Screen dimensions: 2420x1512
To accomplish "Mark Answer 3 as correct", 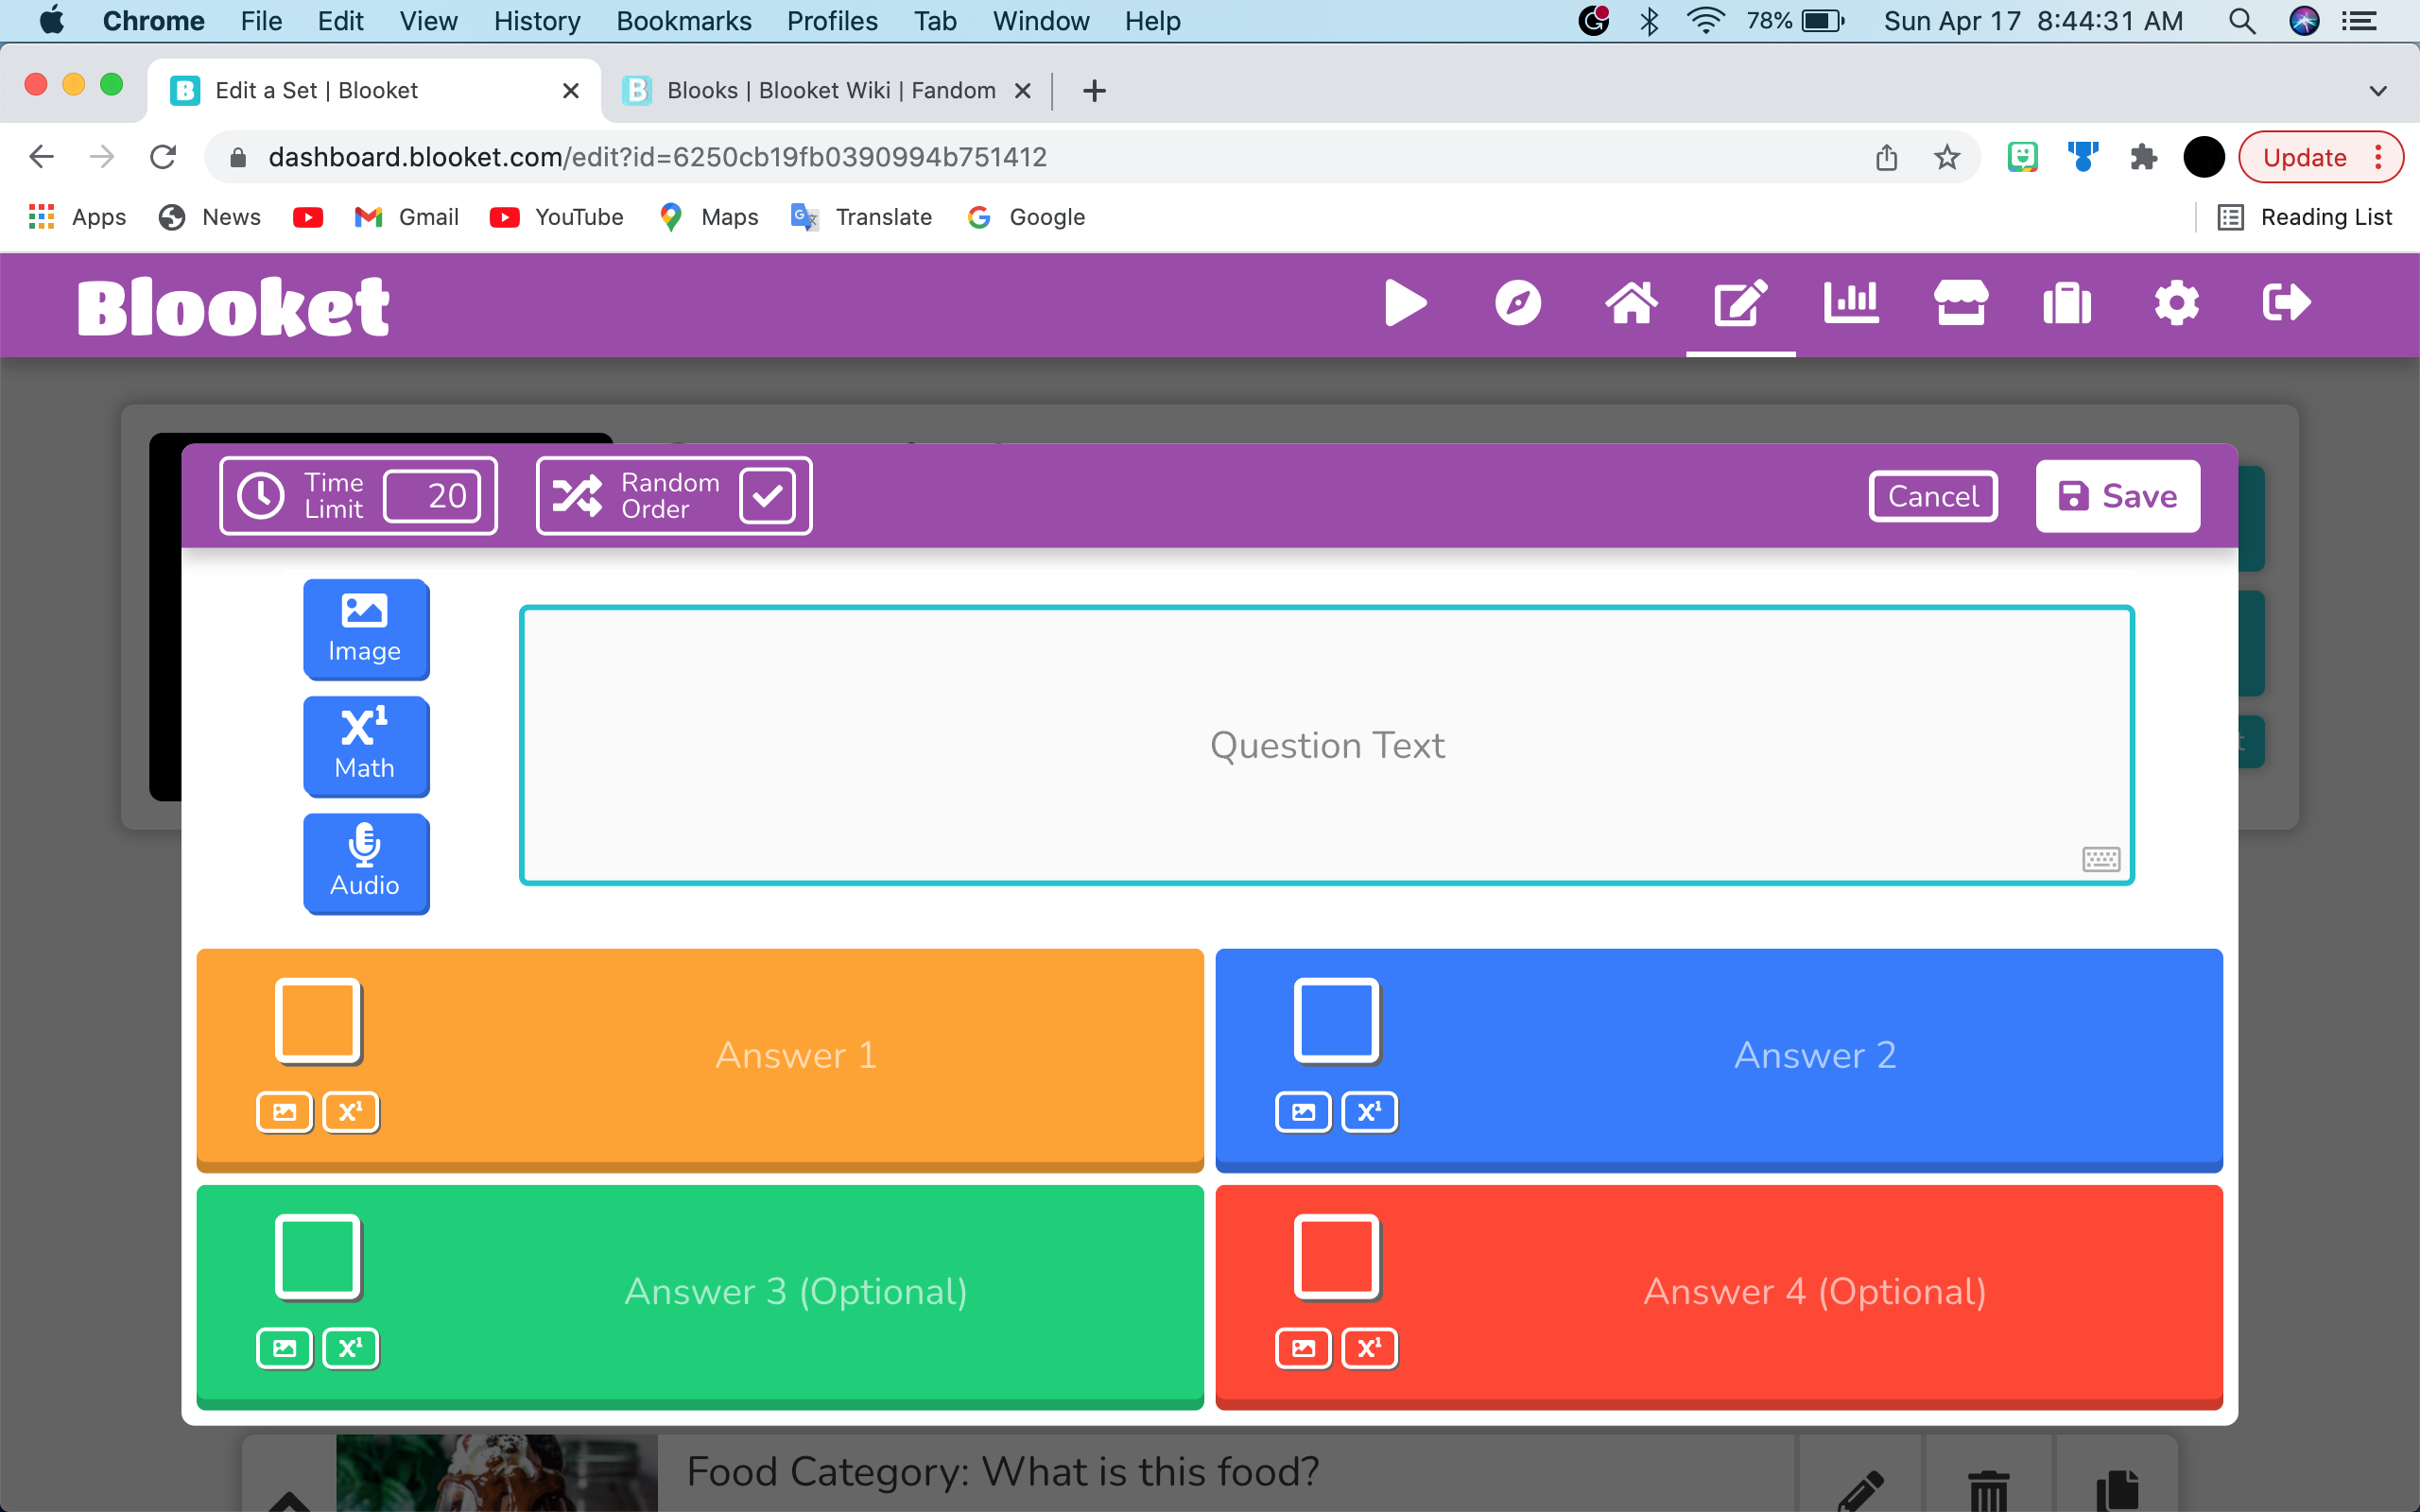I will [x=318, y=1257].
